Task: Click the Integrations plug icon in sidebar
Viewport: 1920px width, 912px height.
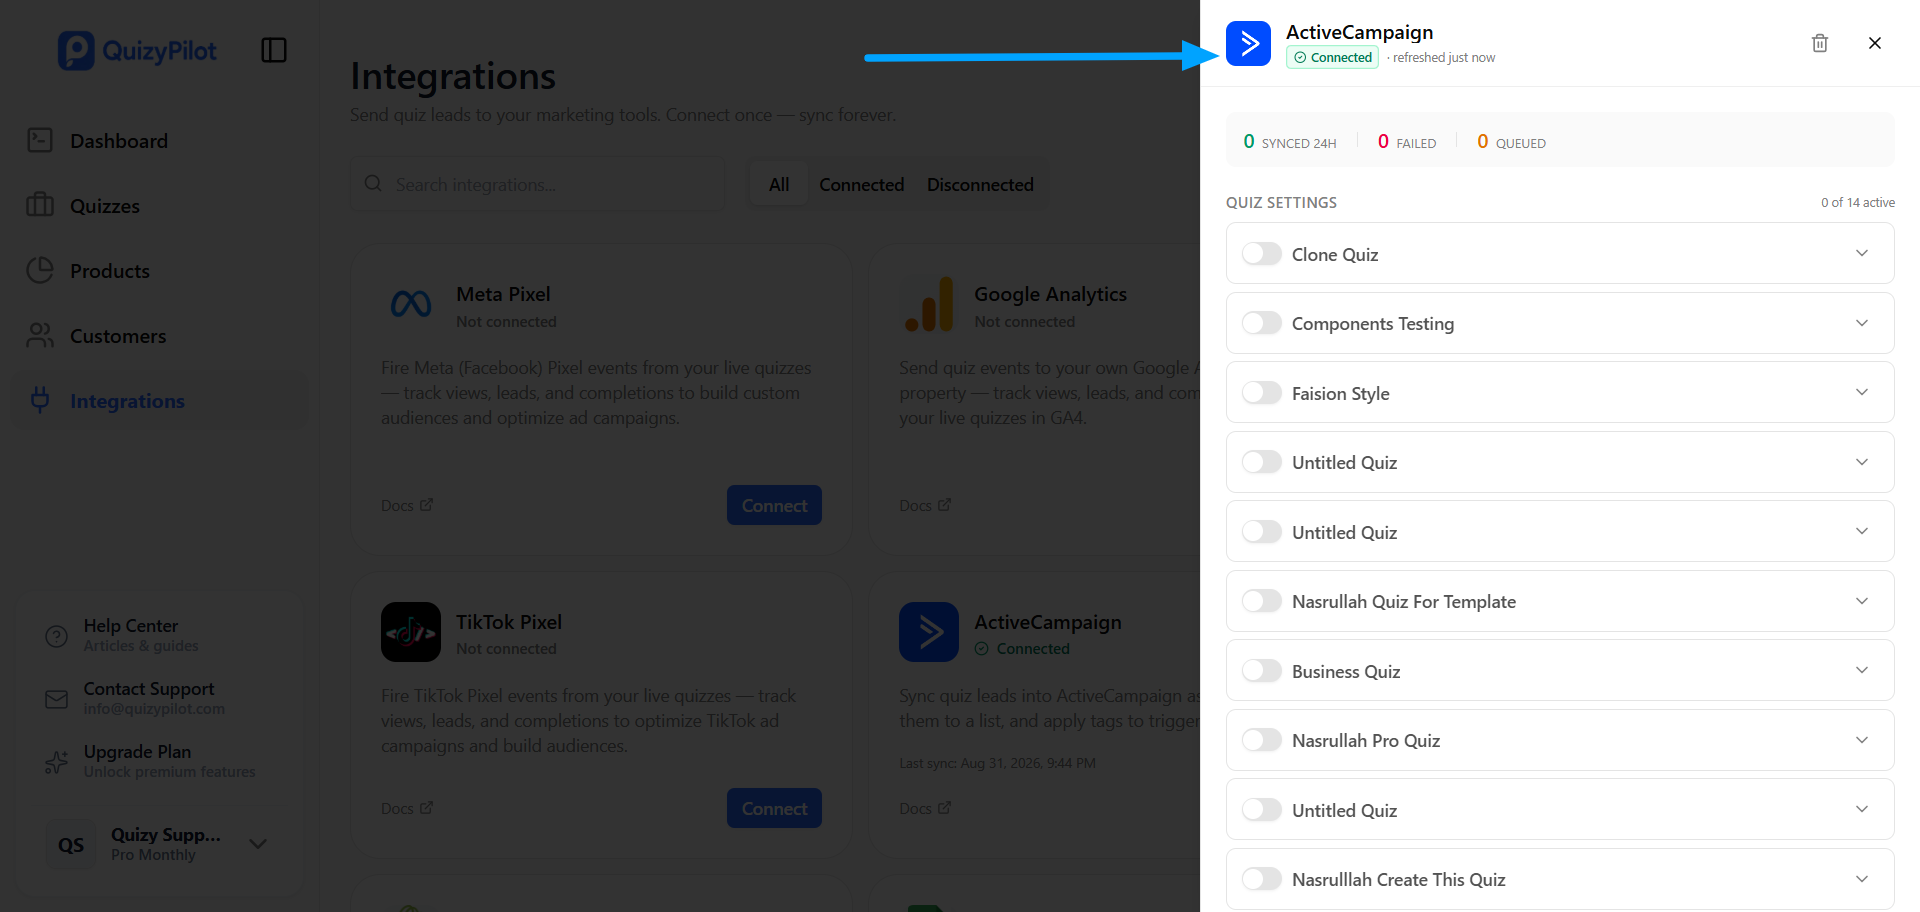Action: tap(40, 400)
